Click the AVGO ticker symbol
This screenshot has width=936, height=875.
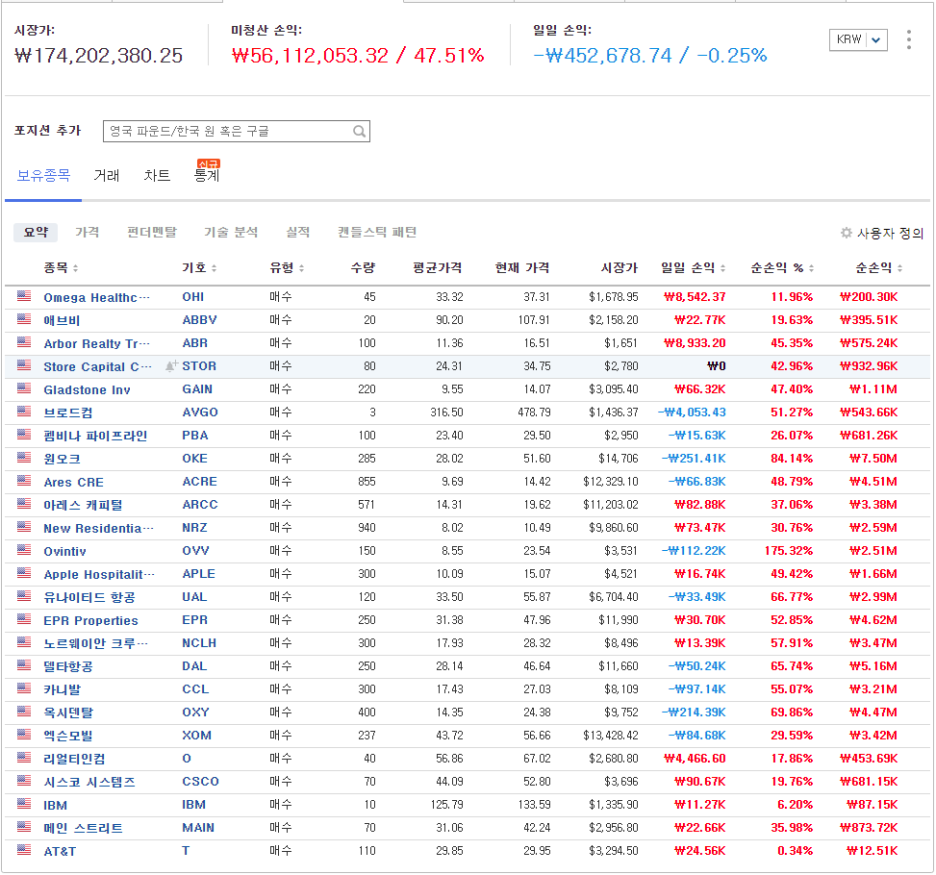200,412
